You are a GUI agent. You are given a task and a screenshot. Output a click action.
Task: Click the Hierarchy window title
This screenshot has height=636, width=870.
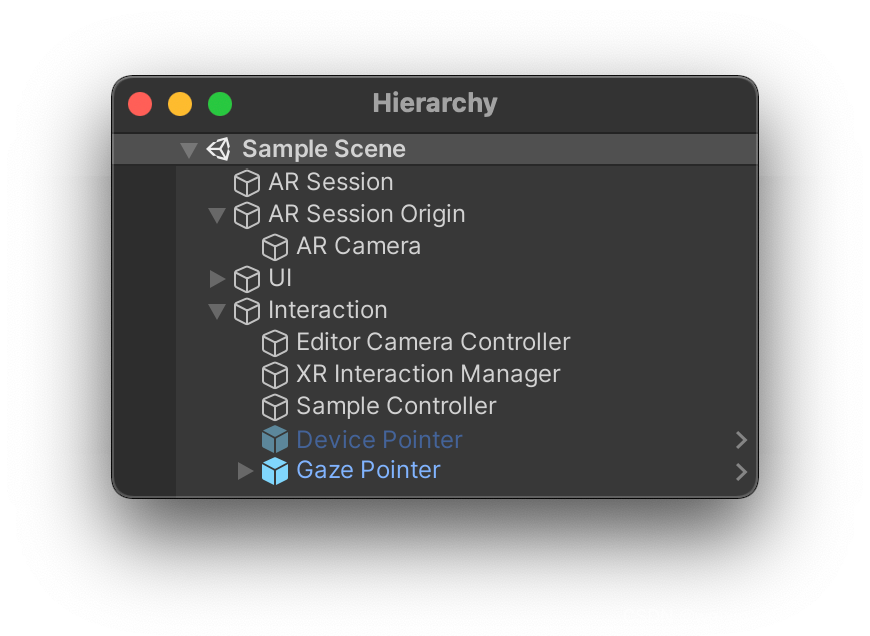434,103
